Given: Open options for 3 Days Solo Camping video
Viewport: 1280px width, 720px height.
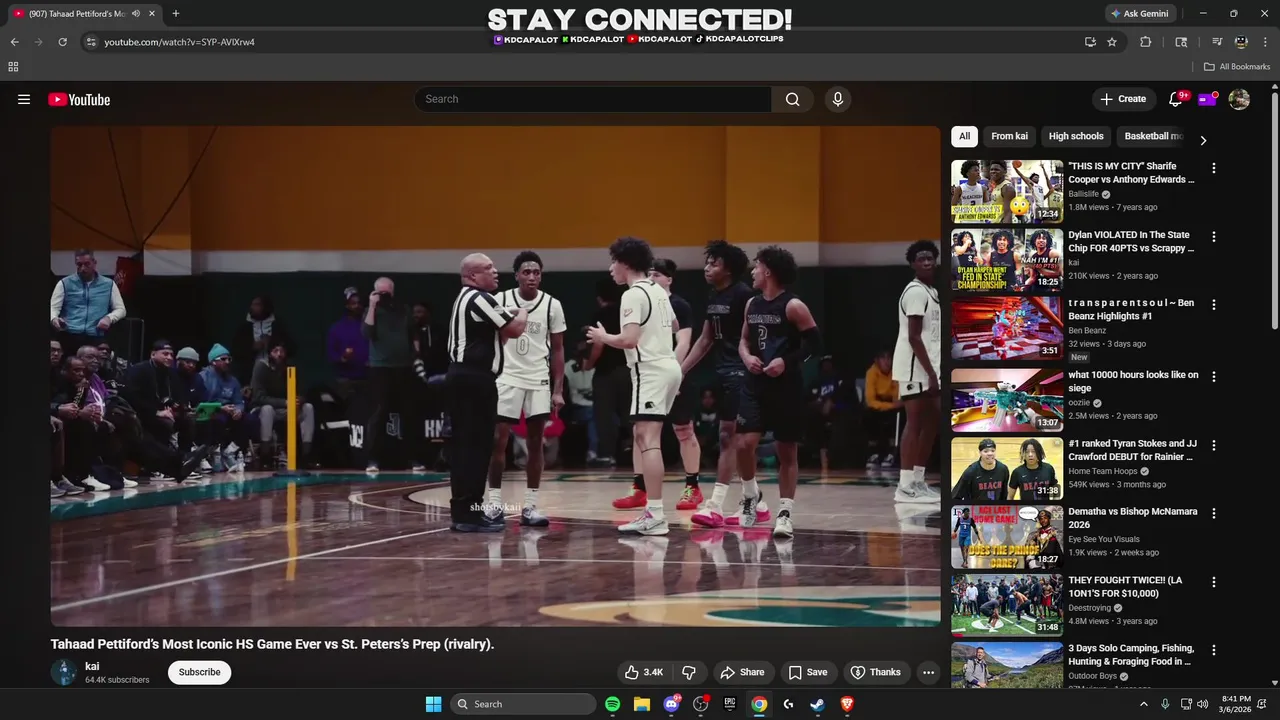Looking at the screenshot, I should [1214, 650].
